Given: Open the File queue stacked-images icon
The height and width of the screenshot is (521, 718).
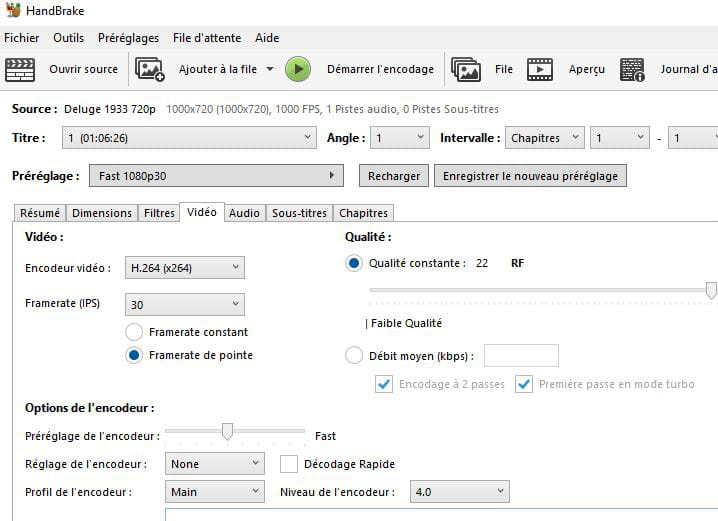Looking at the screenshot, I should click(466, 70).
